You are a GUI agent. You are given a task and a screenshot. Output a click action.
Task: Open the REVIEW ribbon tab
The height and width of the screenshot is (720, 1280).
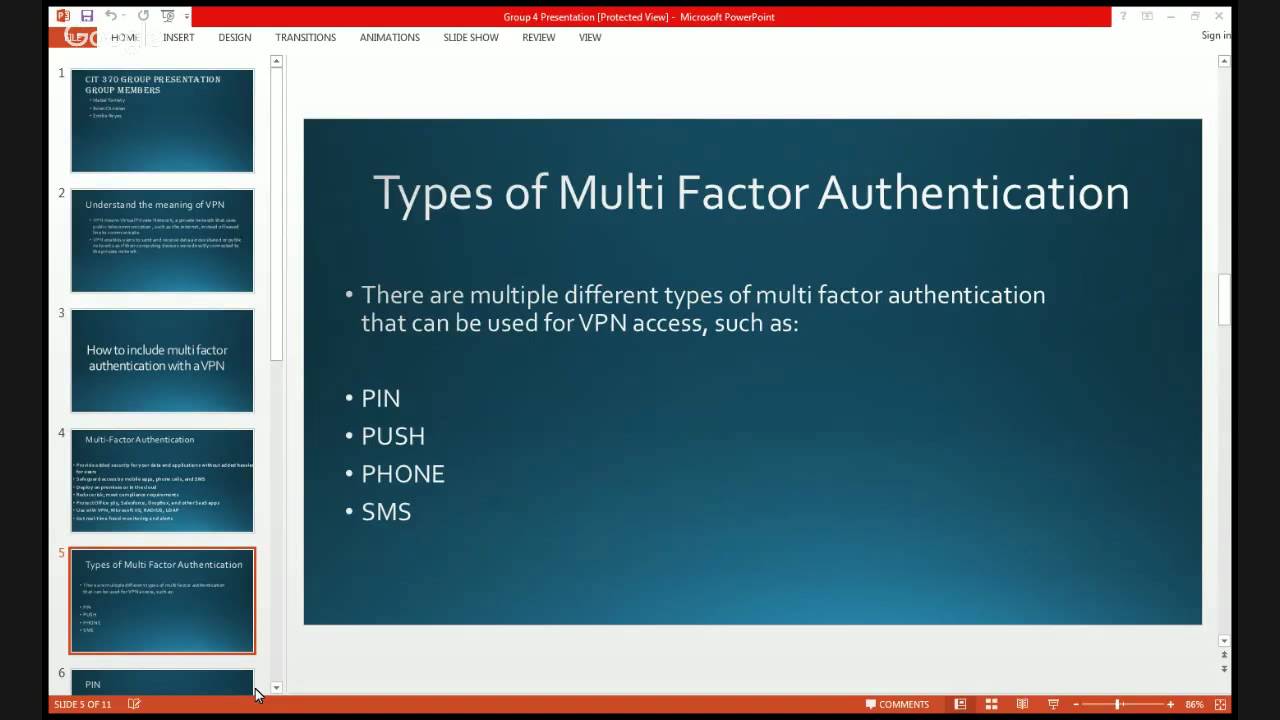[538, 37]
